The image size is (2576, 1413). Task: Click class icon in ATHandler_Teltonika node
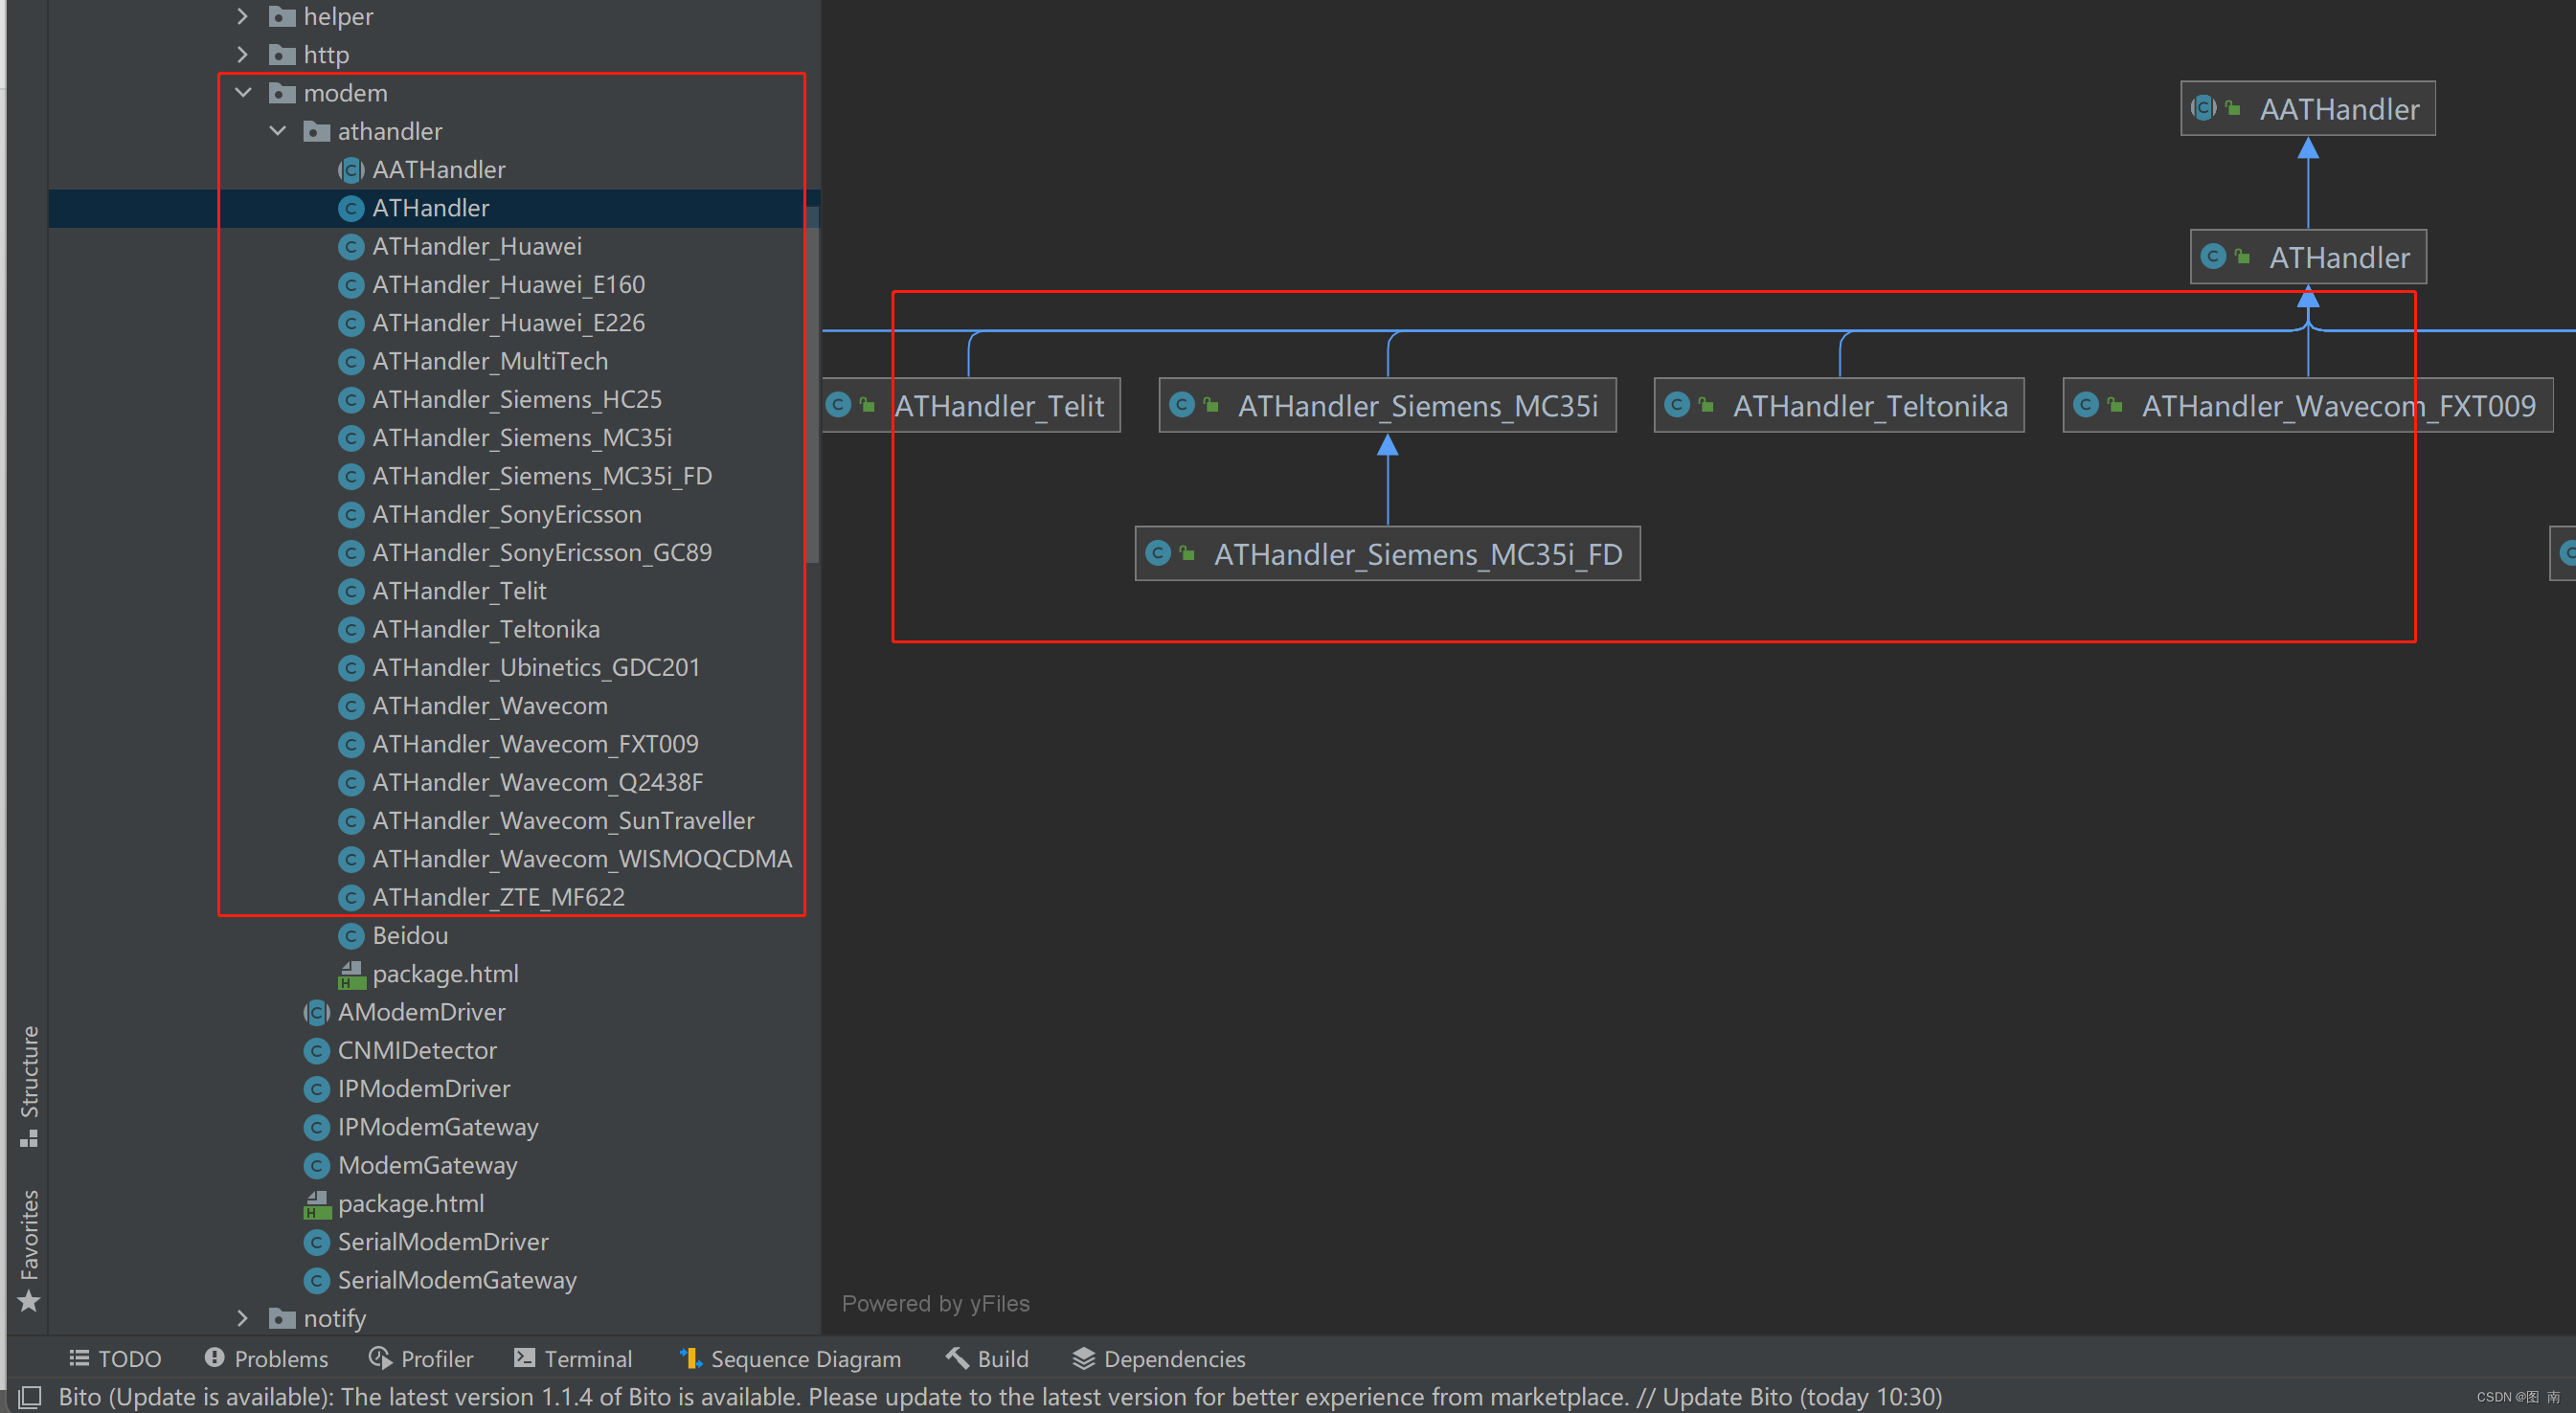[x=1677, y=404]
